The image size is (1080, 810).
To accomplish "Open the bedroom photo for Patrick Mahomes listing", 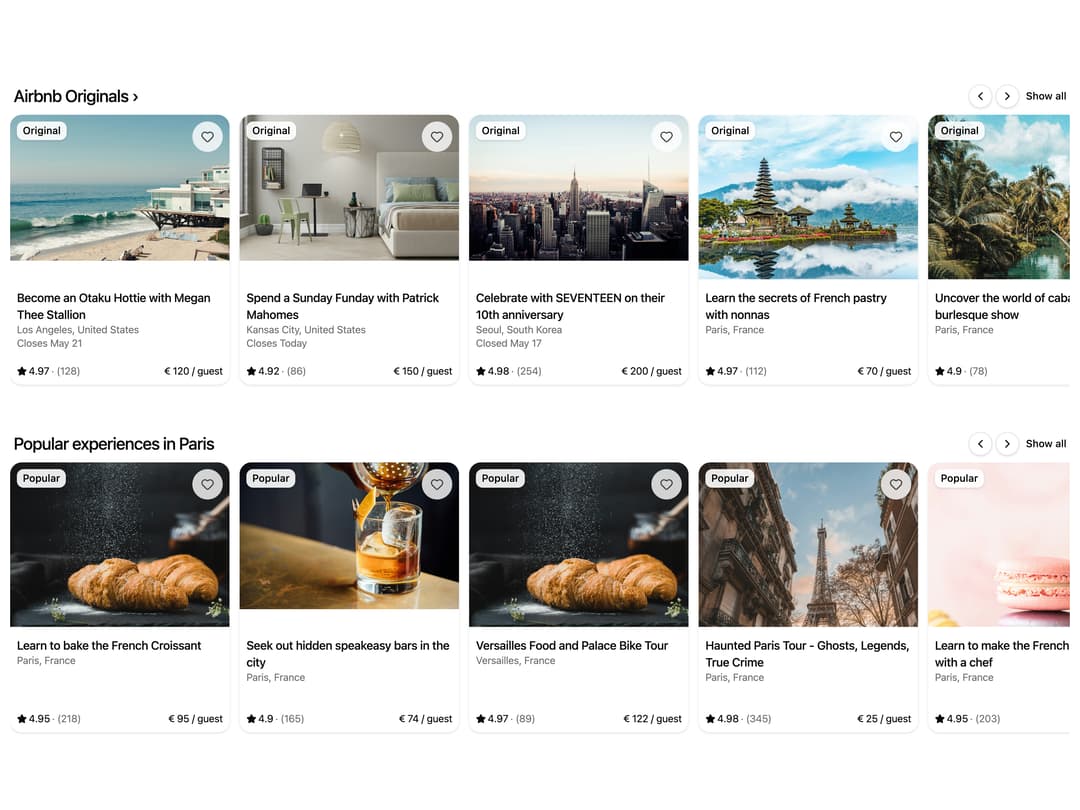I will (x=349, y=188).
